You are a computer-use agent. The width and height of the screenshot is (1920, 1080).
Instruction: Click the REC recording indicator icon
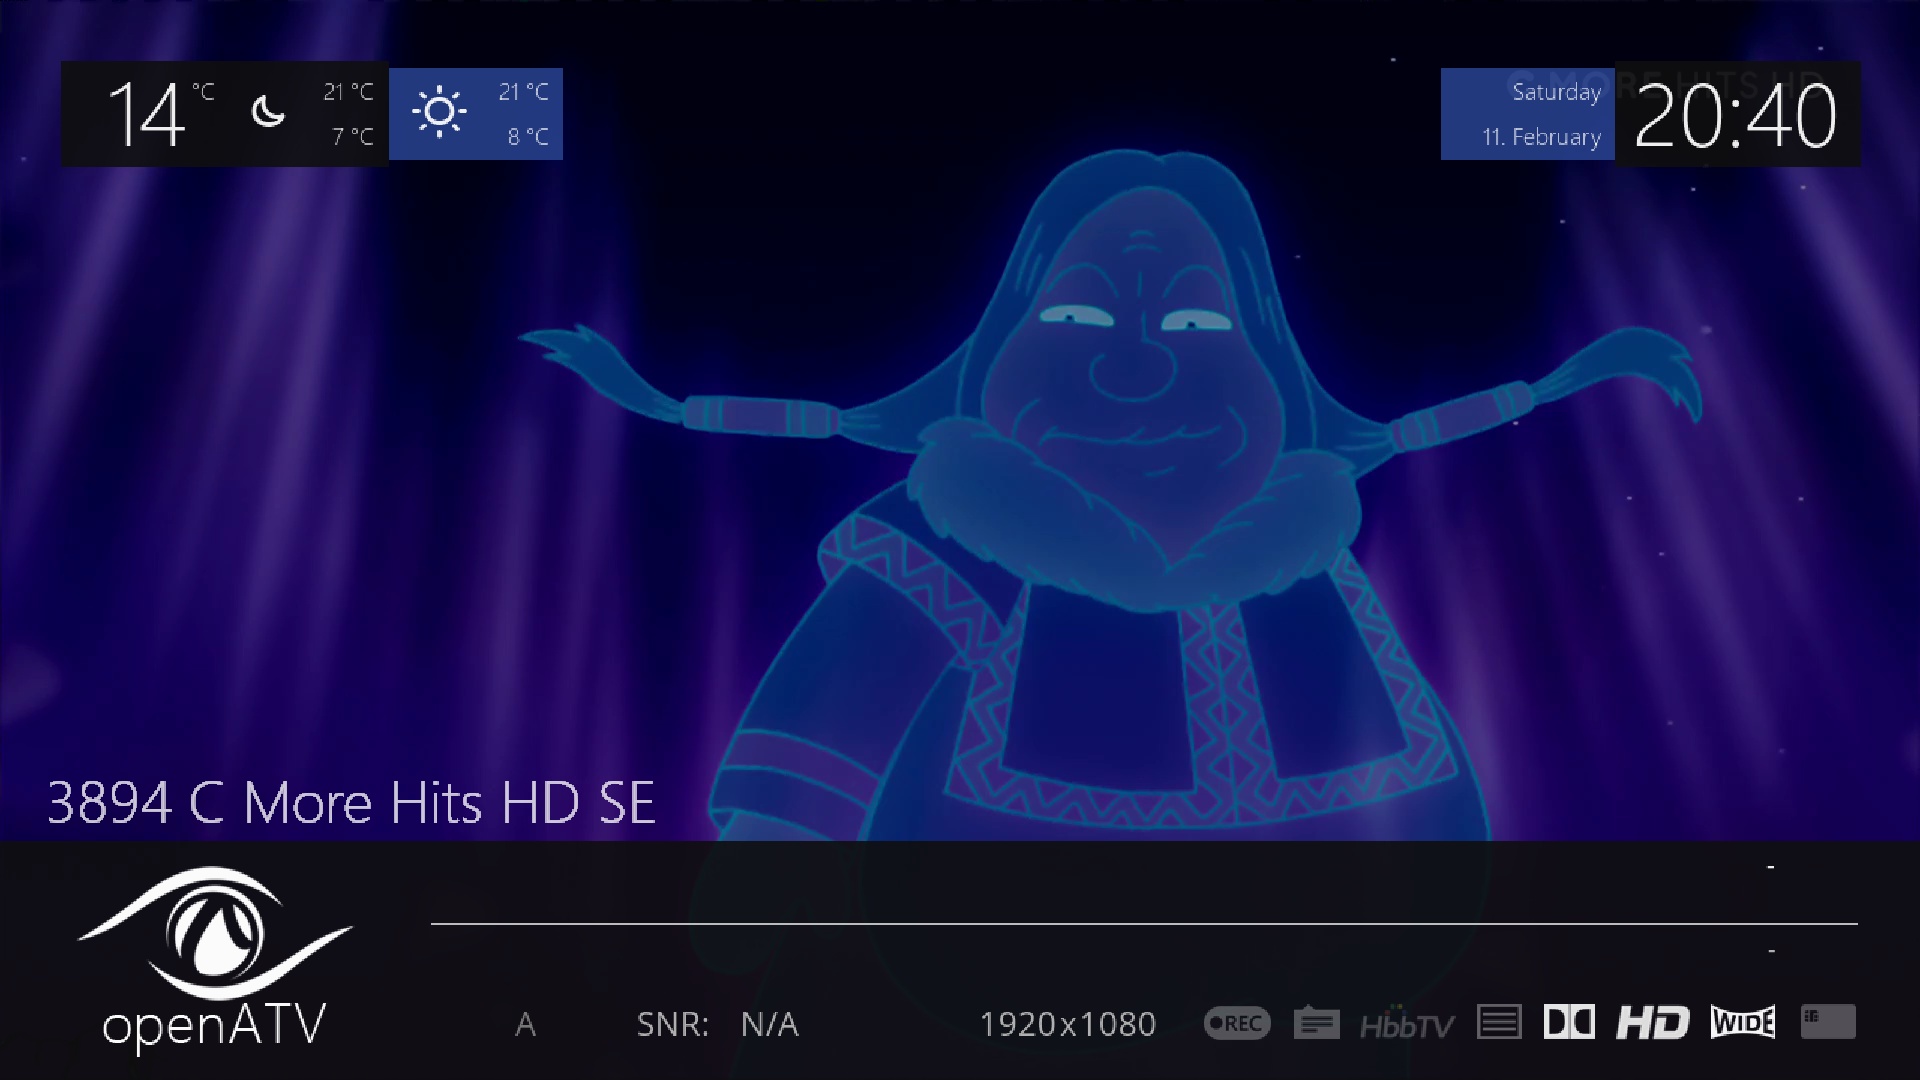(x=1237, y=1023)
